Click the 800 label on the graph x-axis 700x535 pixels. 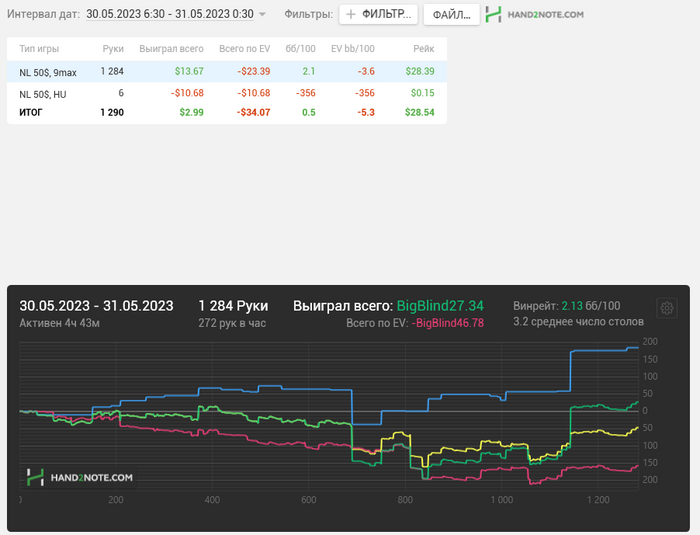(x=405, y=500)
